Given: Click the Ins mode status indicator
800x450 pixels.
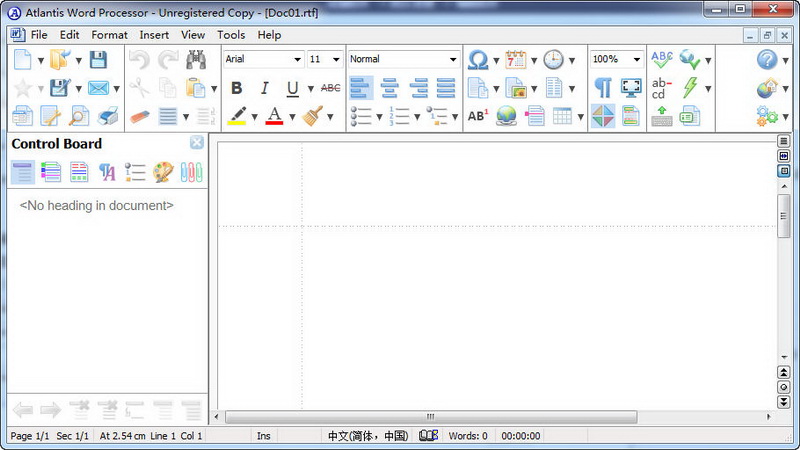Looking at the screenshot, I should (x=264, y=436).
